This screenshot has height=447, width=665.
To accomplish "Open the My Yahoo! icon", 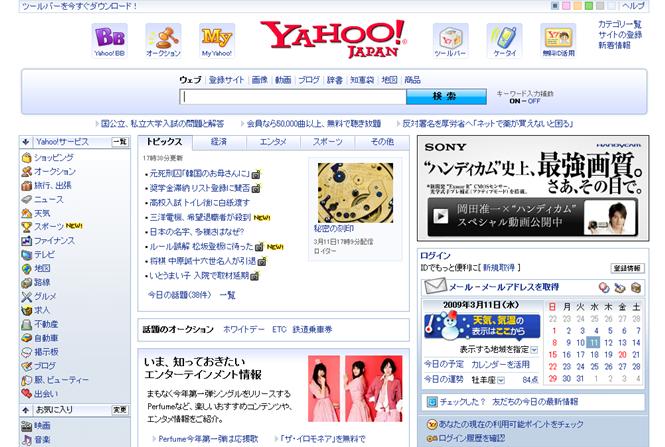I will point(217,41).
